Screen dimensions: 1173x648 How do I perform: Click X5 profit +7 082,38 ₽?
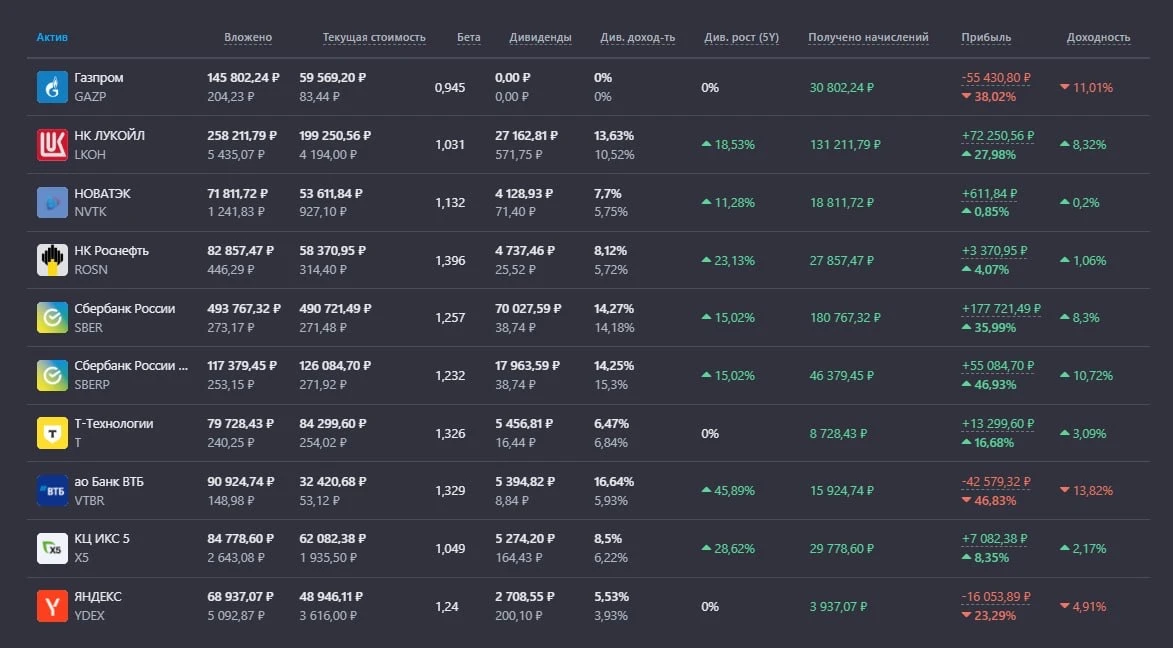994,539
